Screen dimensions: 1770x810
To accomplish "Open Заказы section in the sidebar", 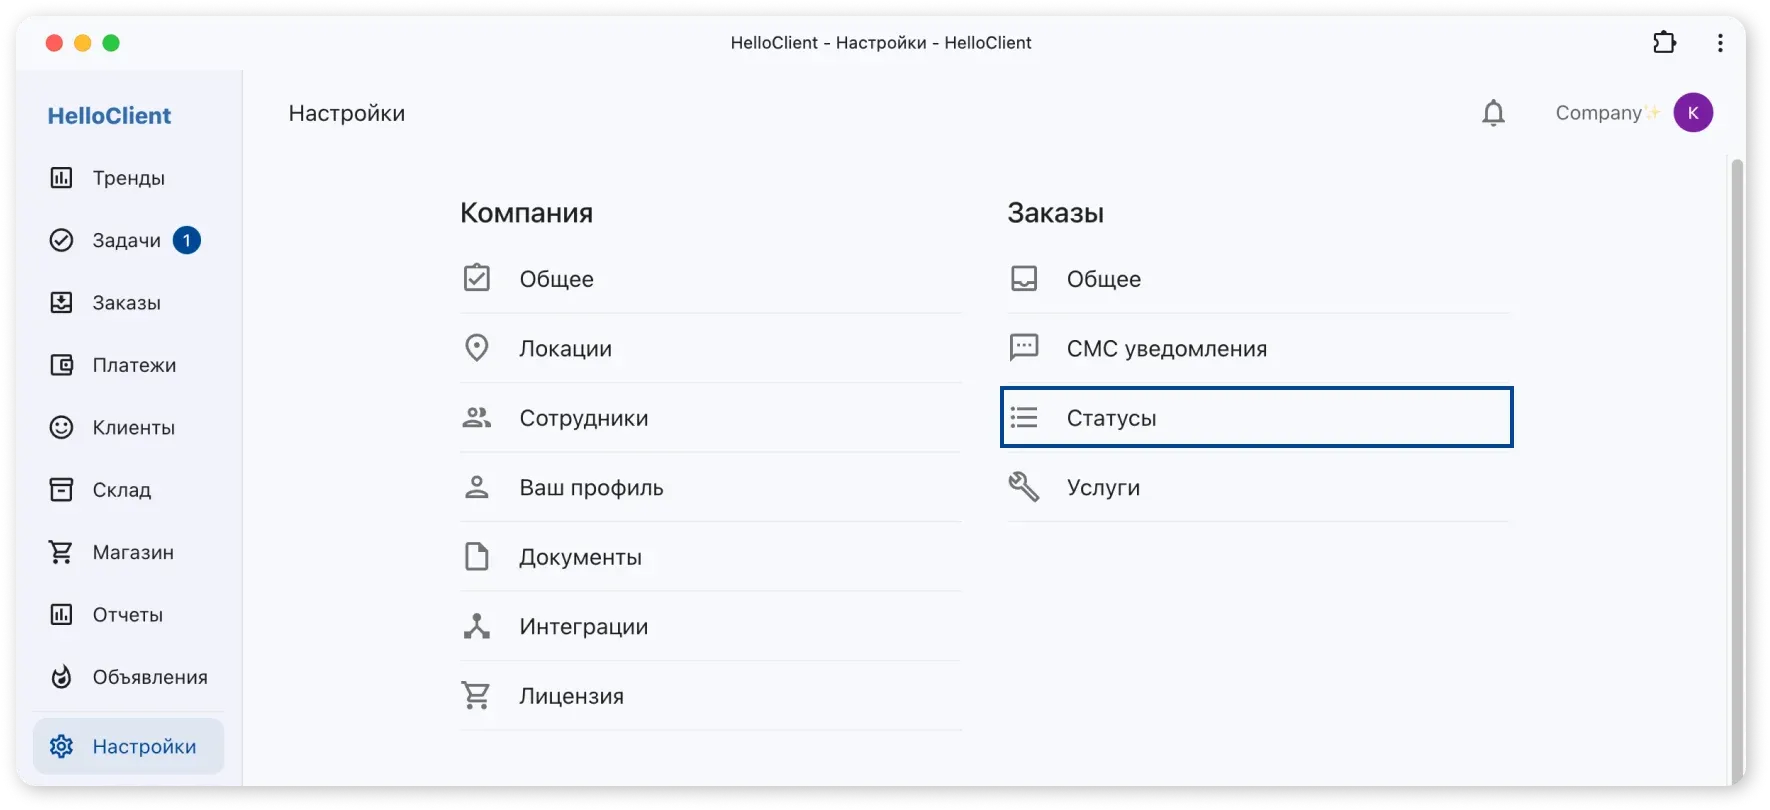I will tap(129, 303).
